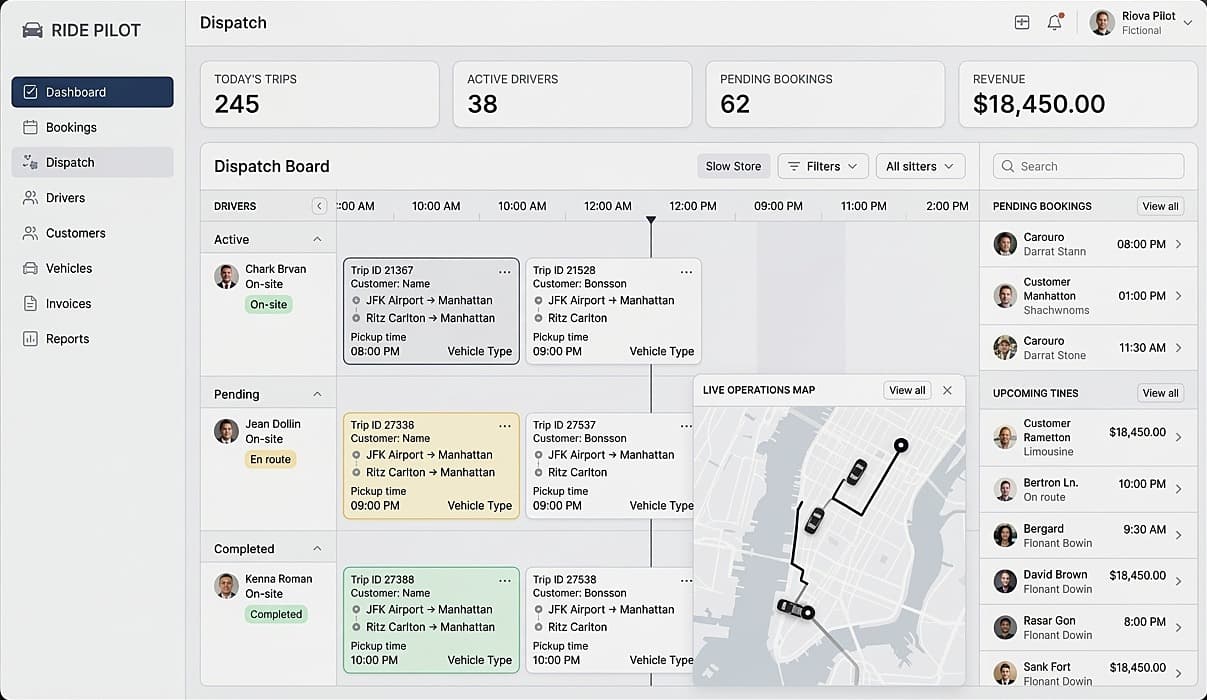The height and width of the screenshot is (700, 1207).
Task: Collapse the Active drivers group
Action: pos(317,239)
